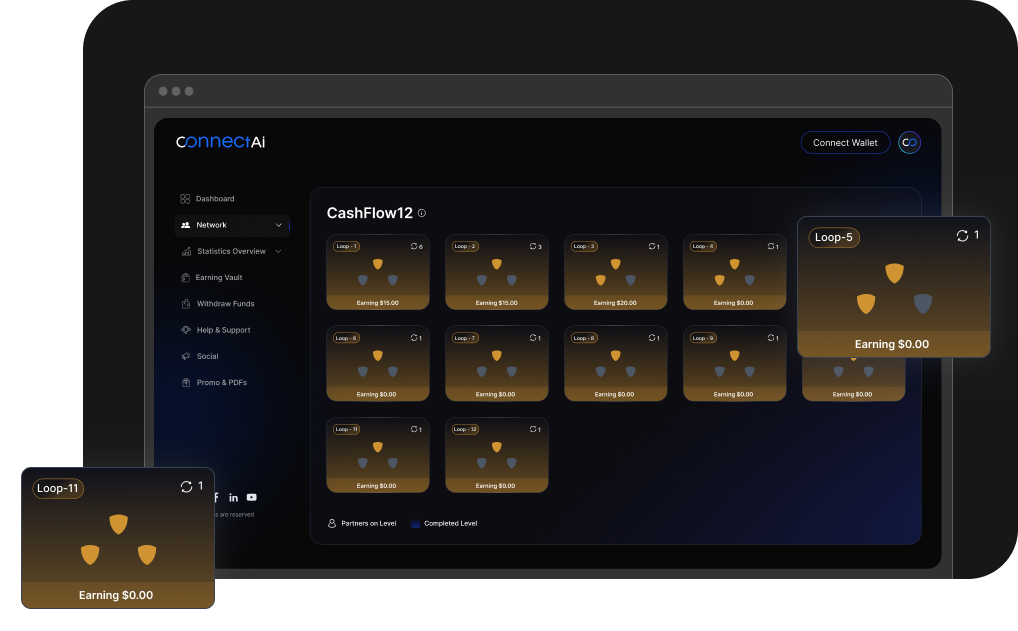
Task: Select Social in the sidebar
Action: [207, 356]
